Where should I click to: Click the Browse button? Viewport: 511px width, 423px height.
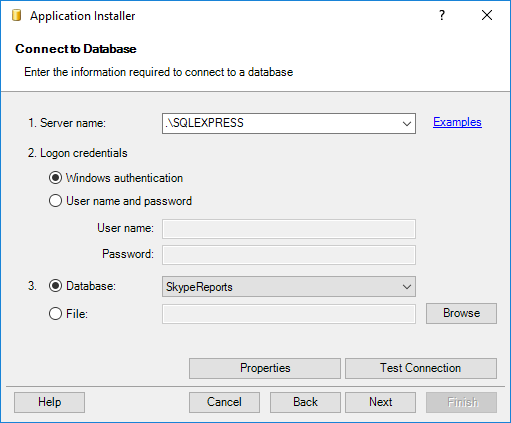(461, 313)
